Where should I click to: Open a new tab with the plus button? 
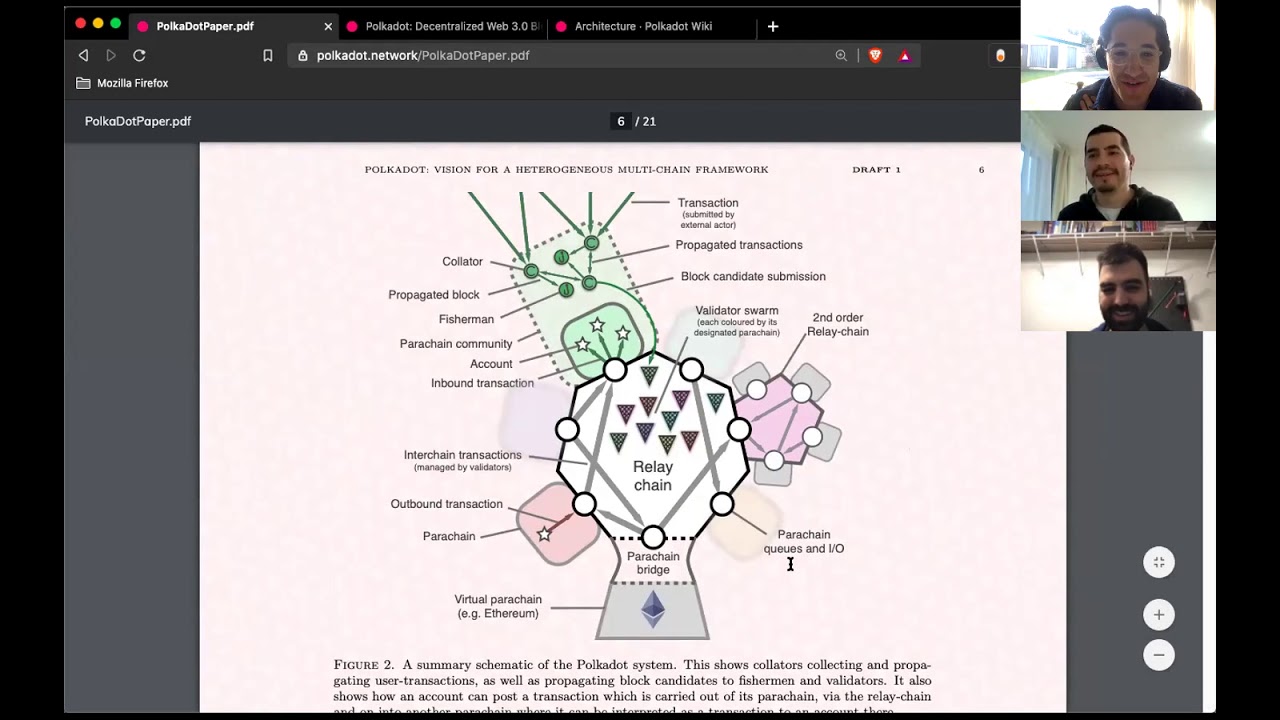[772, 26]
